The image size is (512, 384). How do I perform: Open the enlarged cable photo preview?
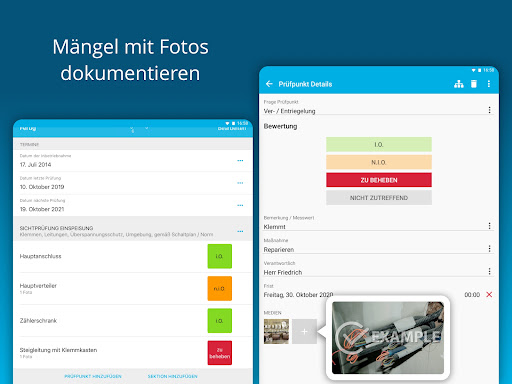click(388, 338)
